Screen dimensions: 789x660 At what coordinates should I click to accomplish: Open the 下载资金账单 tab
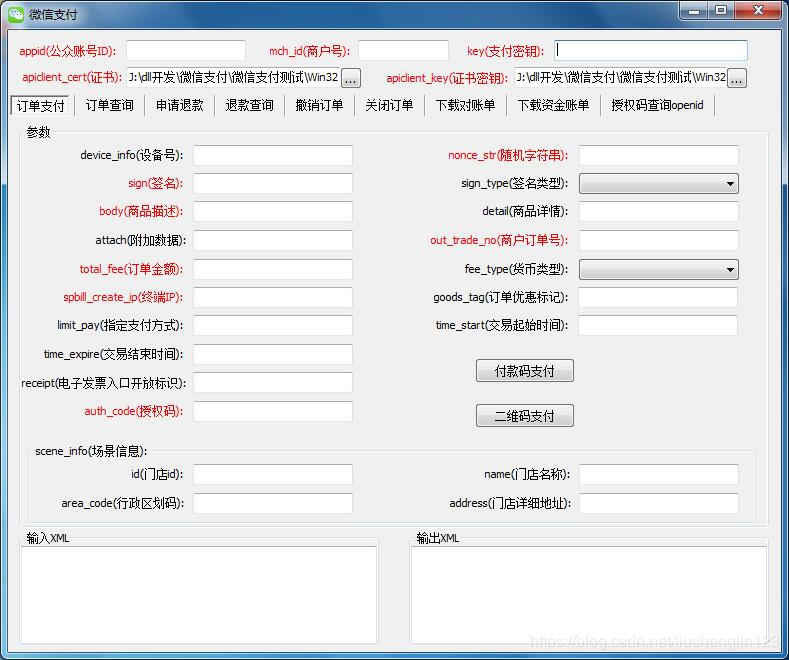(553, 105)
